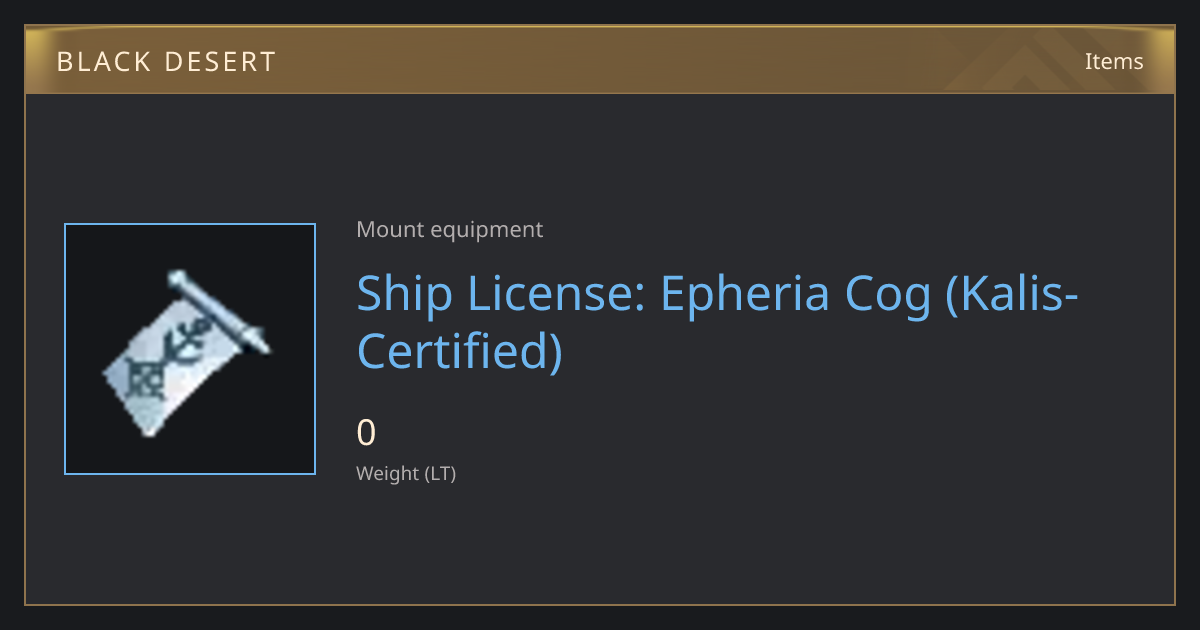Open the Items category label in the header

coord(1114,61)
